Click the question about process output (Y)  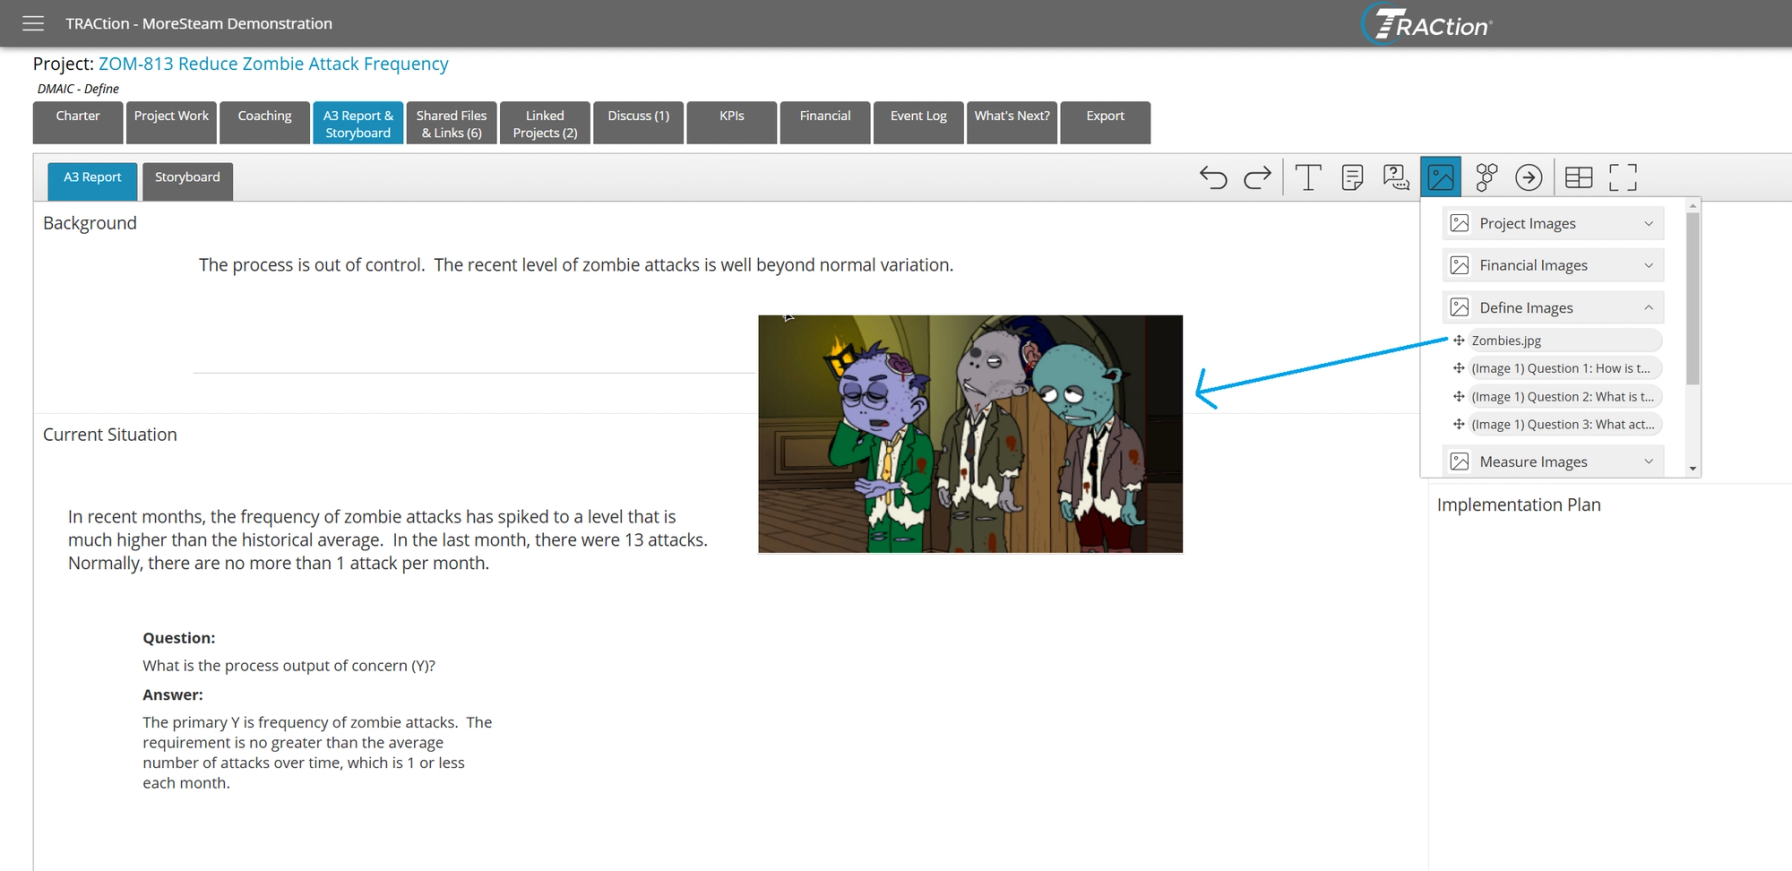289,666
